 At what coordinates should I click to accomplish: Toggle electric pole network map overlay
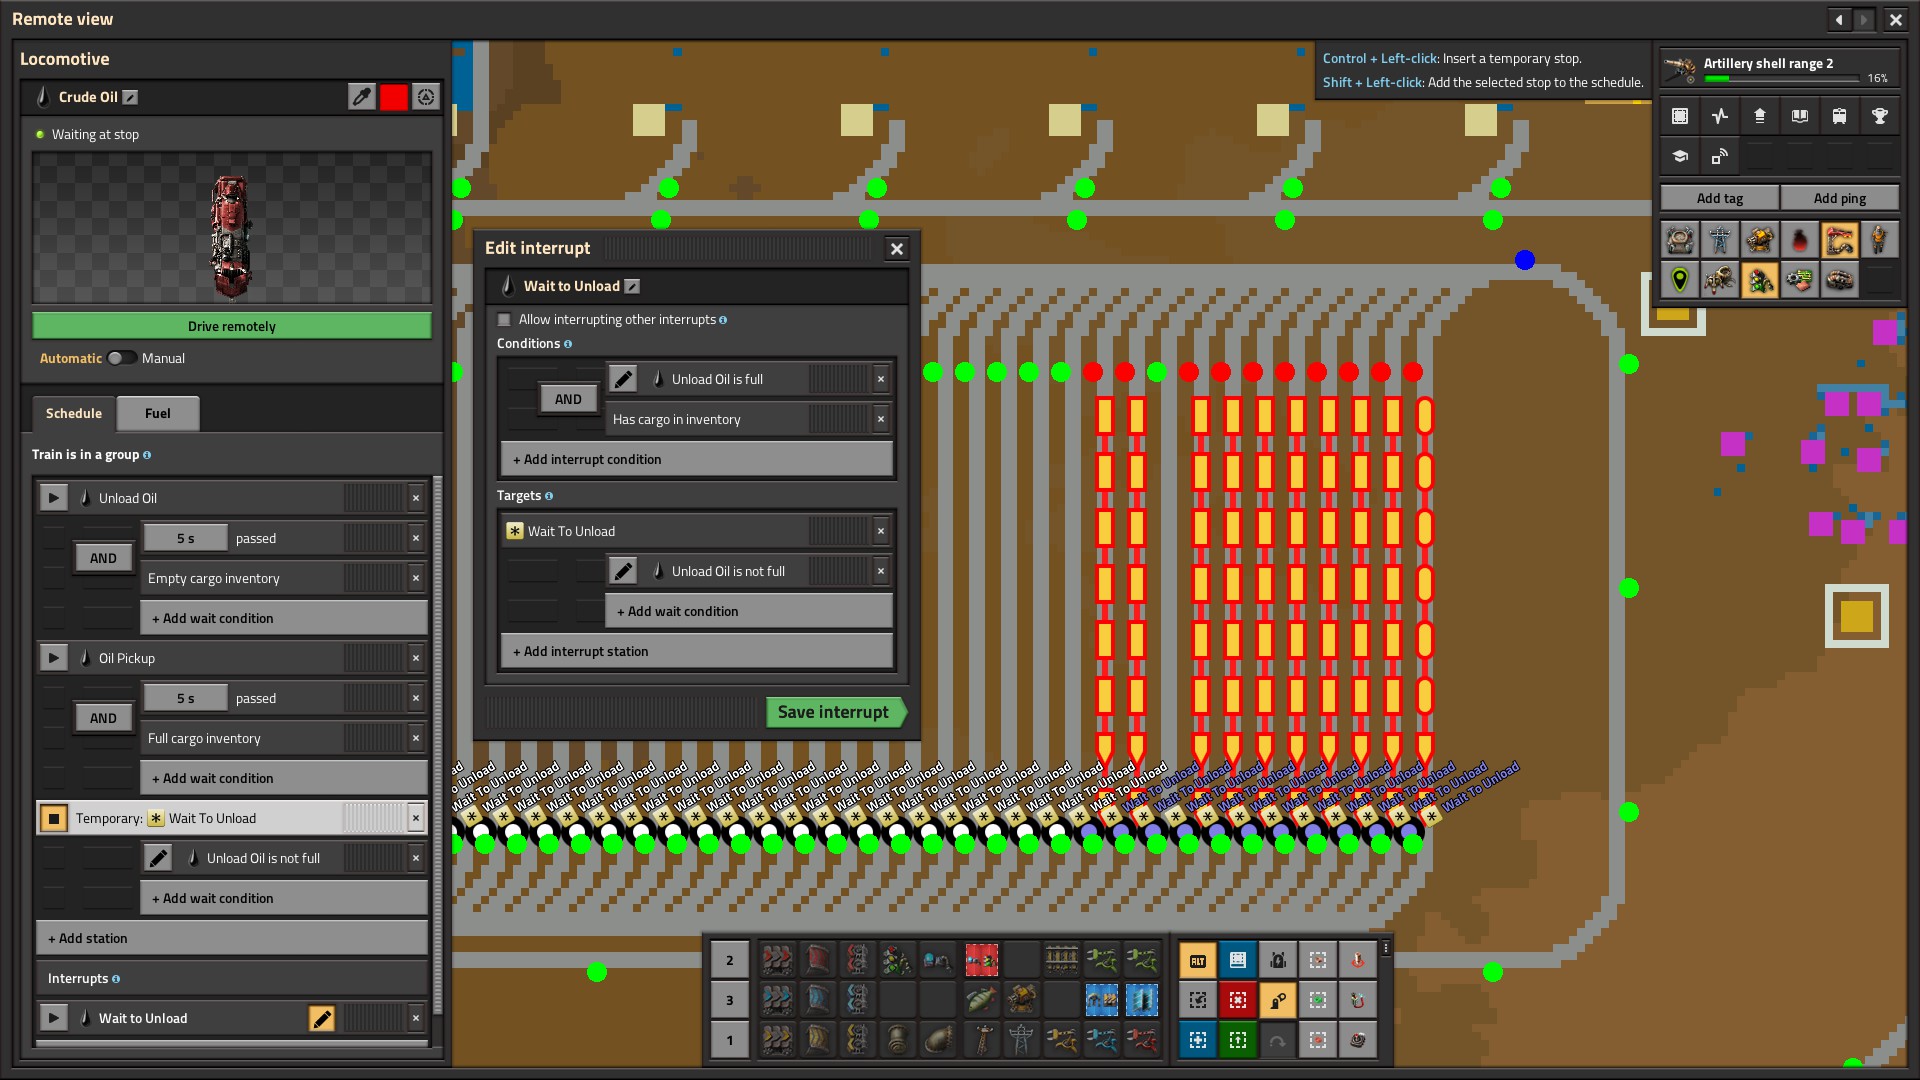pos(1720,240)
